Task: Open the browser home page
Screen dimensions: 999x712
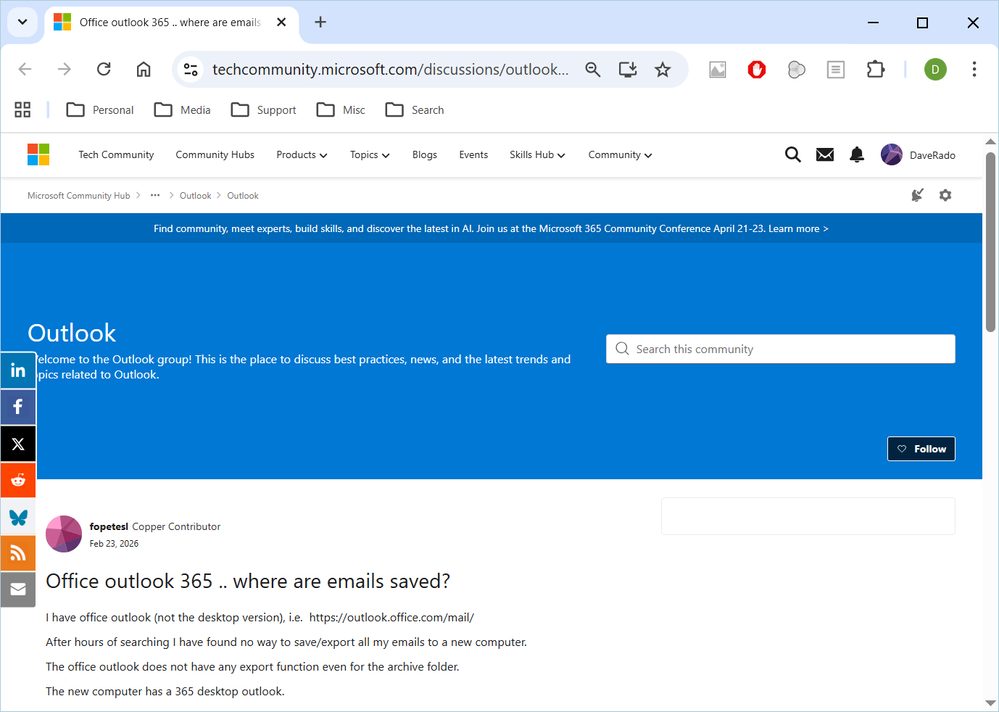Action: click(x=143, y=69)
